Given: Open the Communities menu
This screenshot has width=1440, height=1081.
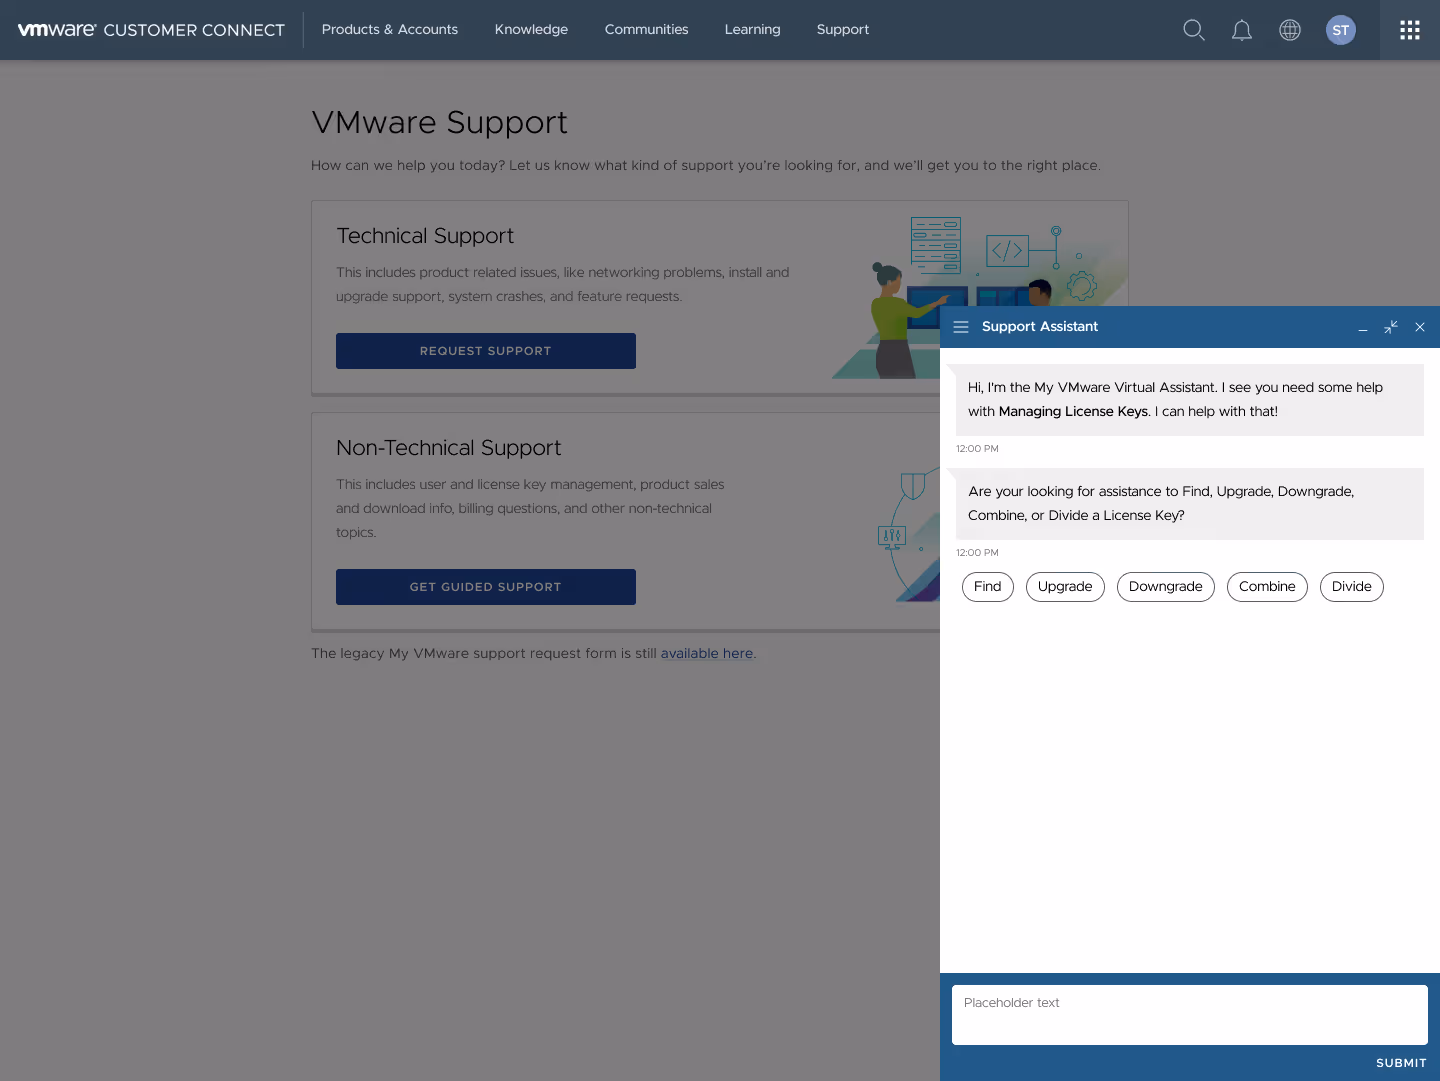Looking at the screenshot, I should (646, 30).
